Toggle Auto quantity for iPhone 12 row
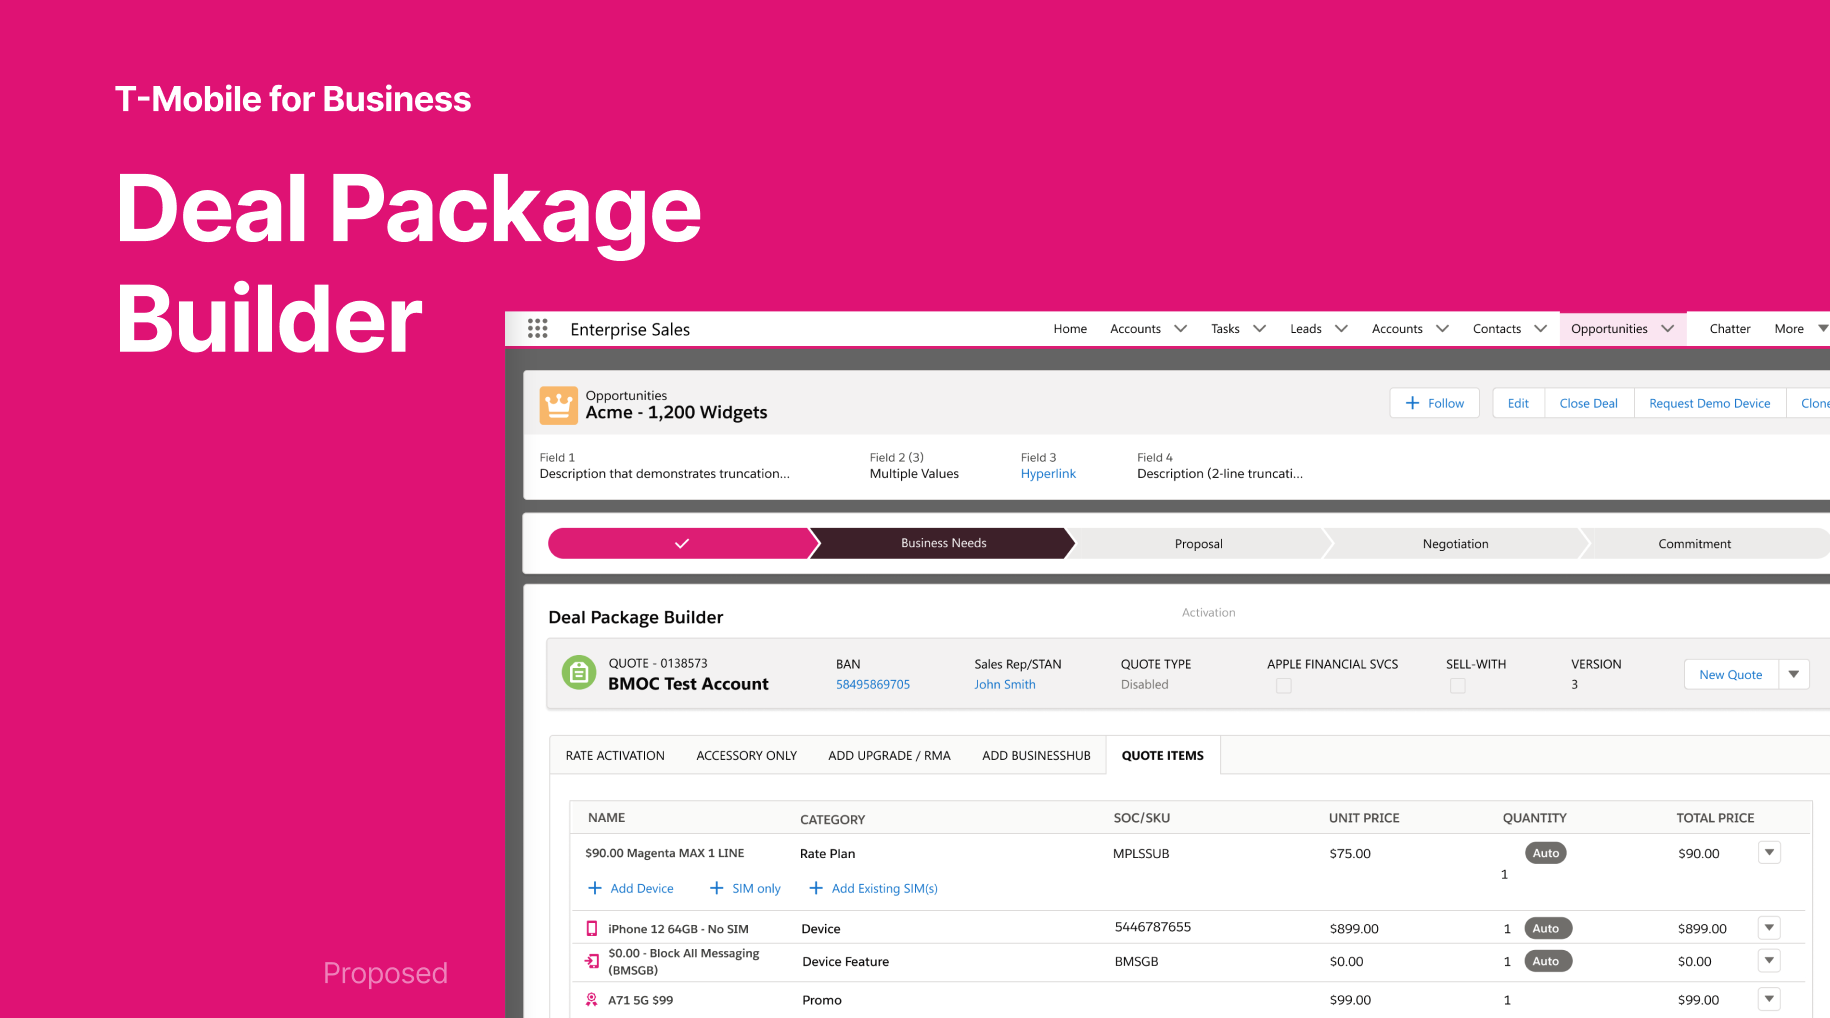Screen dimensions: 1830x1018 coord(1546,928)
